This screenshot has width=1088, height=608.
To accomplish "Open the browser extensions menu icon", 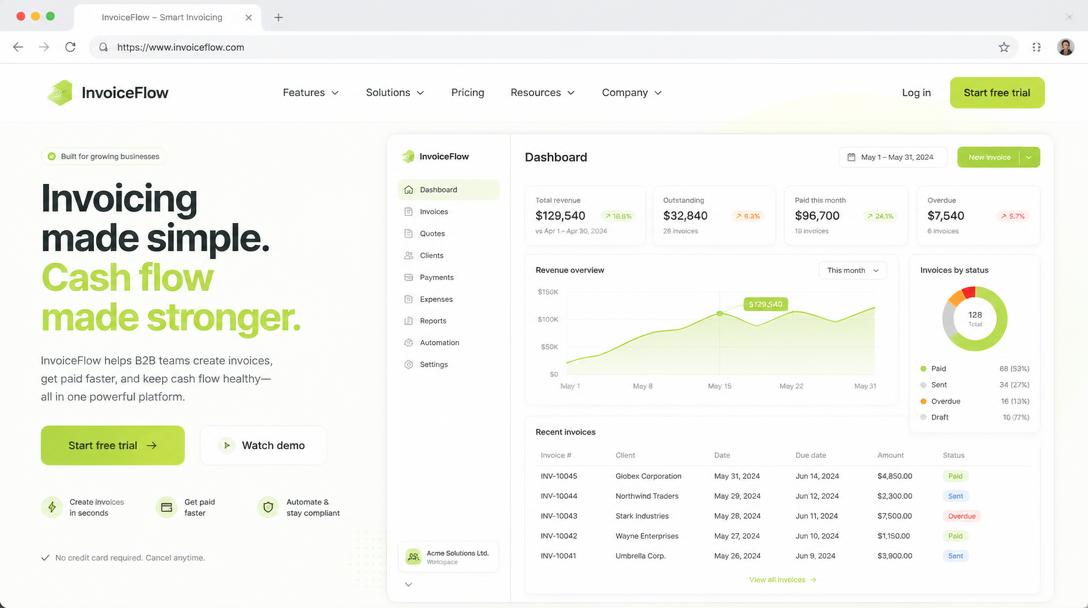I will click(x=1037, y=47).
